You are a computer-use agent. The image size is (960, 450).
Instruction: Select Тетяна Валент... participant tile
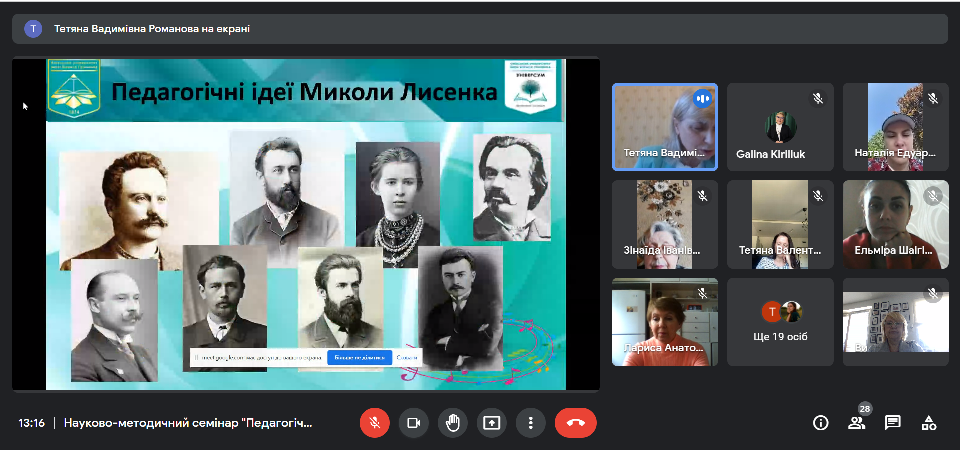780,224
